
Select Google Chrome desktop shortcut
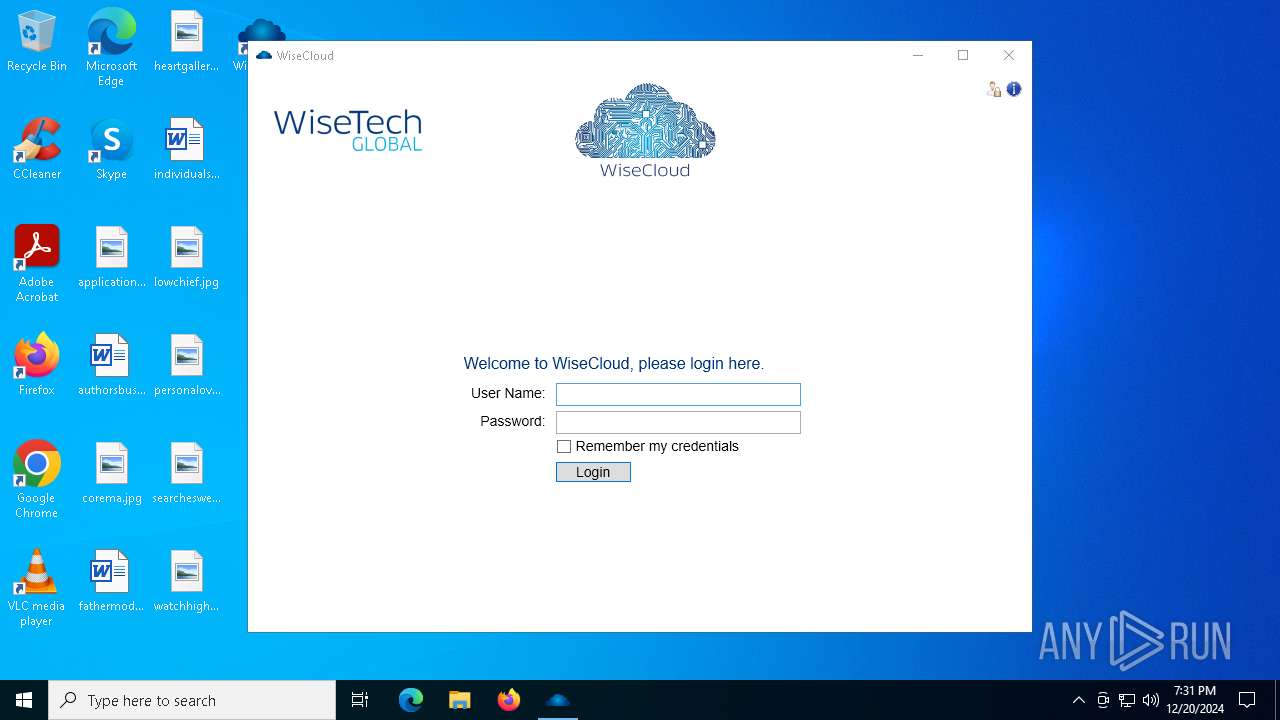[37, 480]
